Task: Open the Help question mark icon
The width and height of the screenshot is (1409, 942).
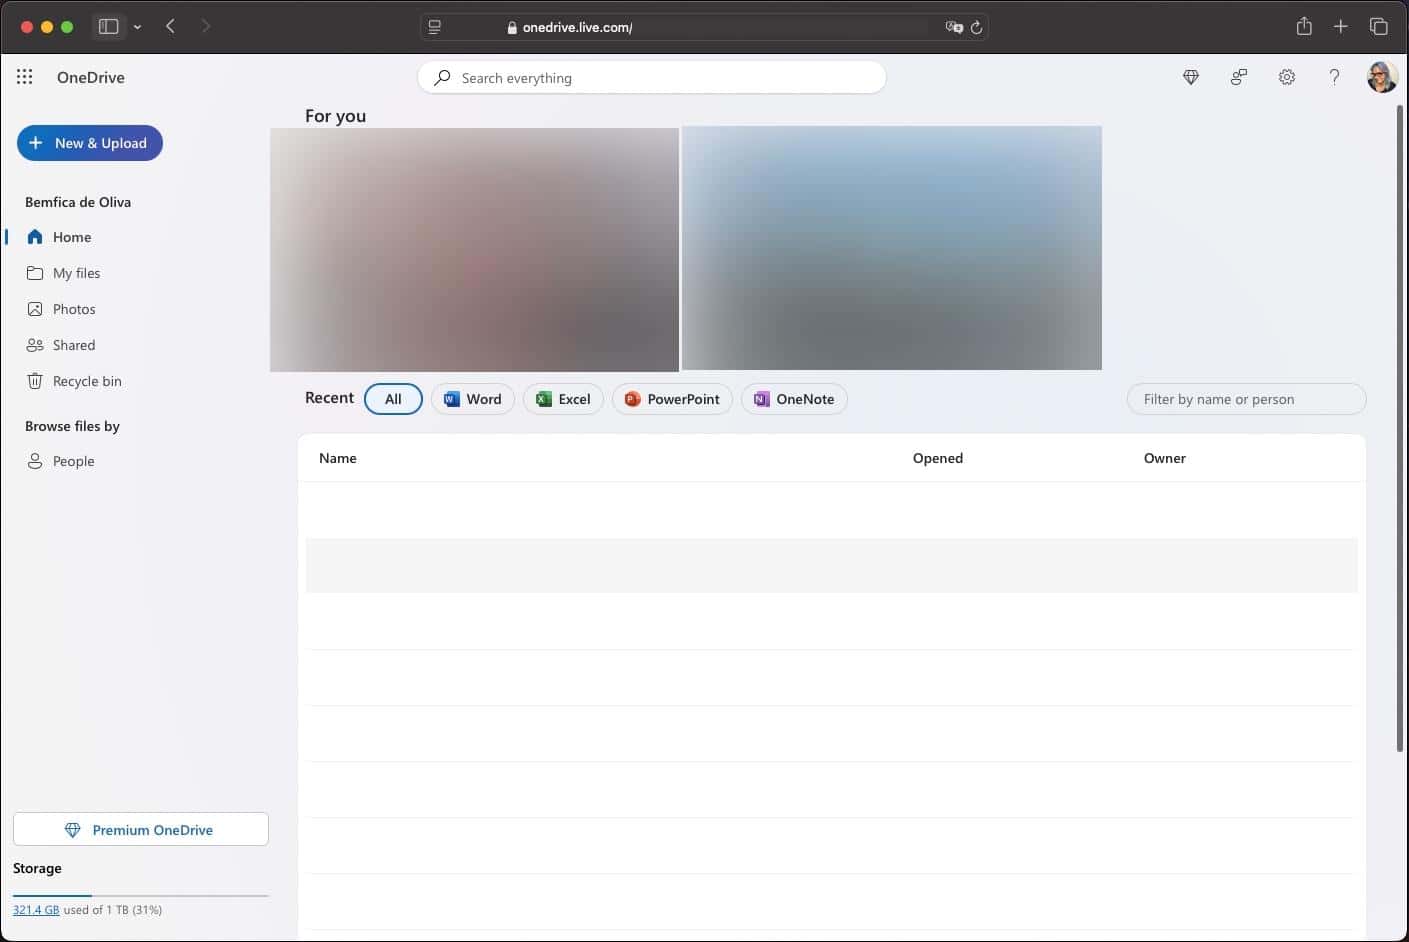Action: (1335, 77)
